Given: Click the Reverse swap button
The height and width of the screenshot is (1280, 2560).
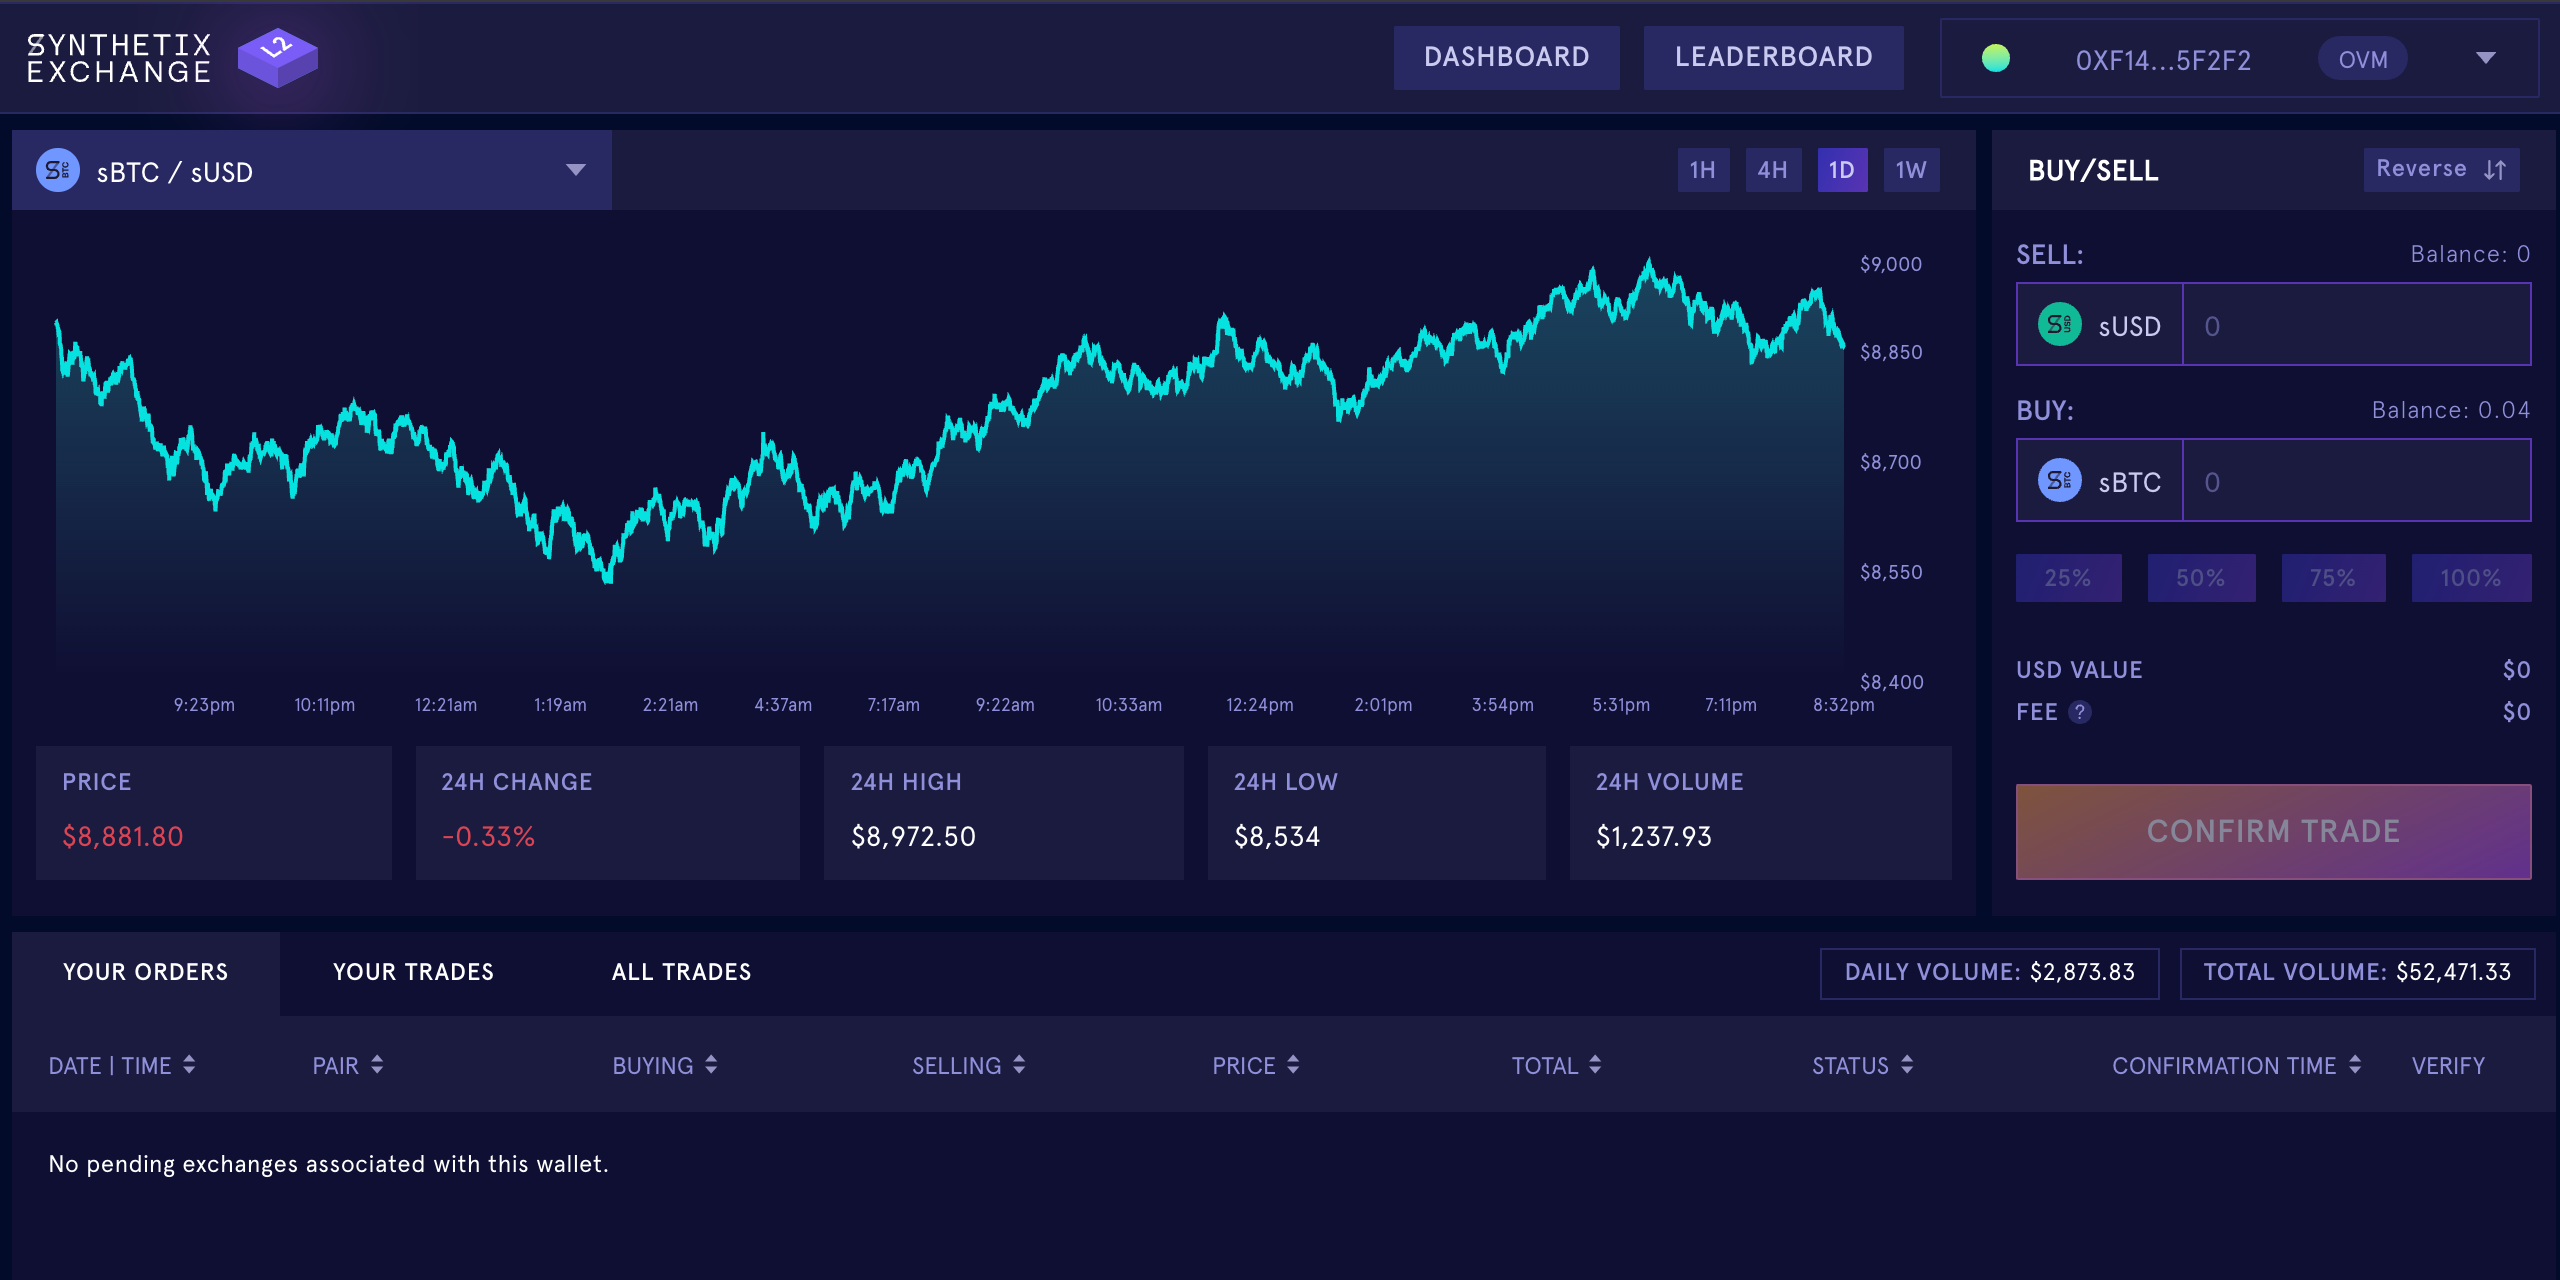Looking at the screenshot, I should click(2440, 169).
